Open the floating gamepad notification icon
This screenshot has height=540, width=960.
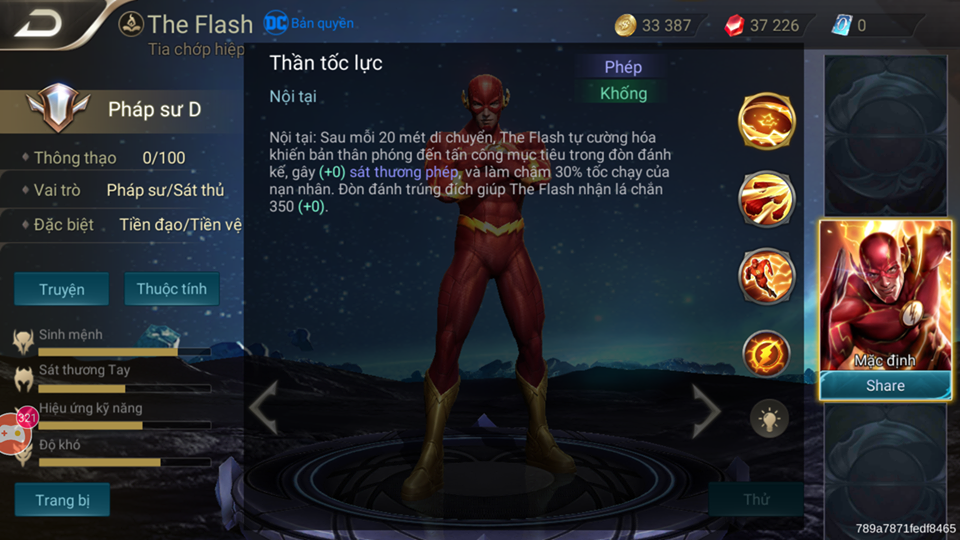click(x=15, y=431)
